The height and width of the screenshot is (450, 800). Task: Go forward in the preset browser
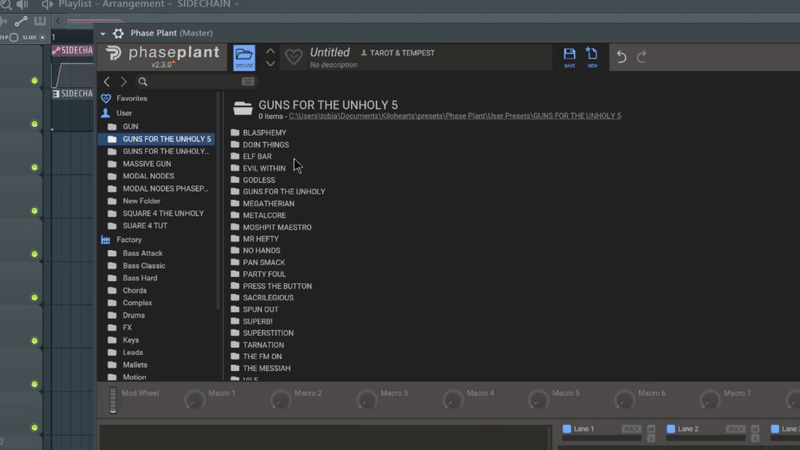pyautogui.click(x=123, y=82)
